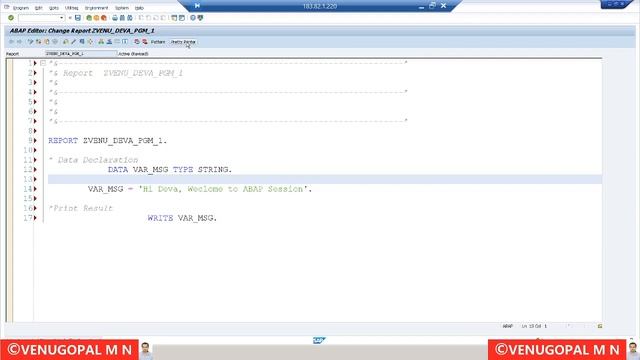640x360 pixels.
Task: Click the green Enter checkmark icon
Action: (11, 18)
